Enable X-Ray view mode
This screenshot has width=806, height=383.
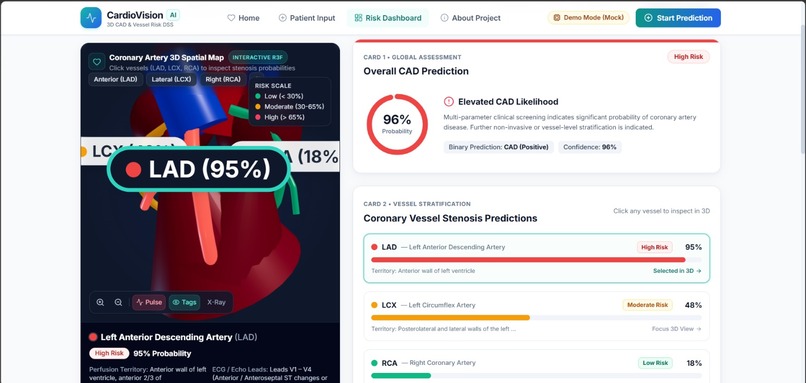click(x=216, y=302)
